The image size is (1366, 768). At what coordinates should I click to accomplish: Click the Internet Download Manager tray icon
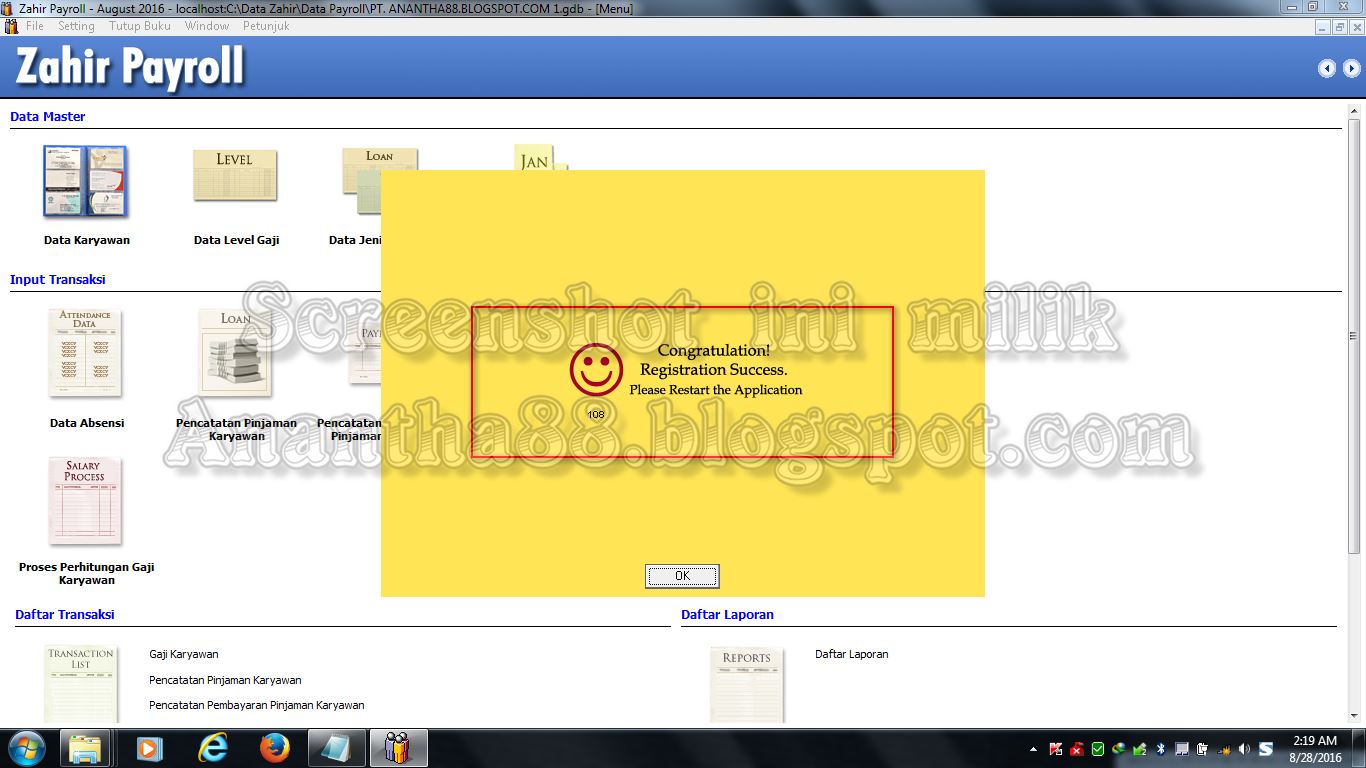point(1118,749)
